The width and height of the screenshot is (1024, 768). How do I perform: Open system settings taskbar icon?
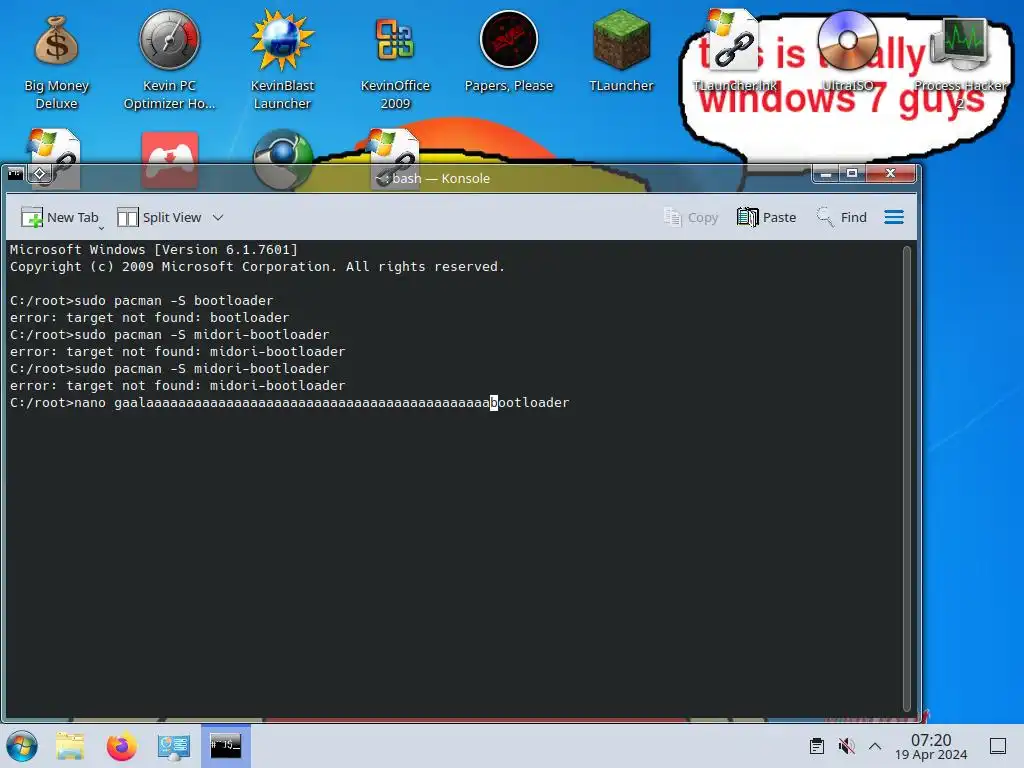174,746
